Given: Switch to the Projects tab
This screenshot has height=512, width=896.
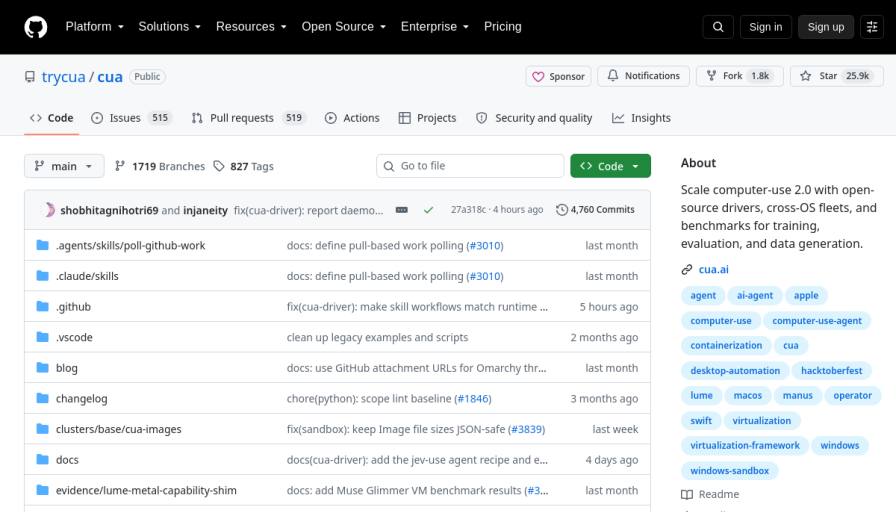Looking at the screenshot, I should [x=428, y=118].
